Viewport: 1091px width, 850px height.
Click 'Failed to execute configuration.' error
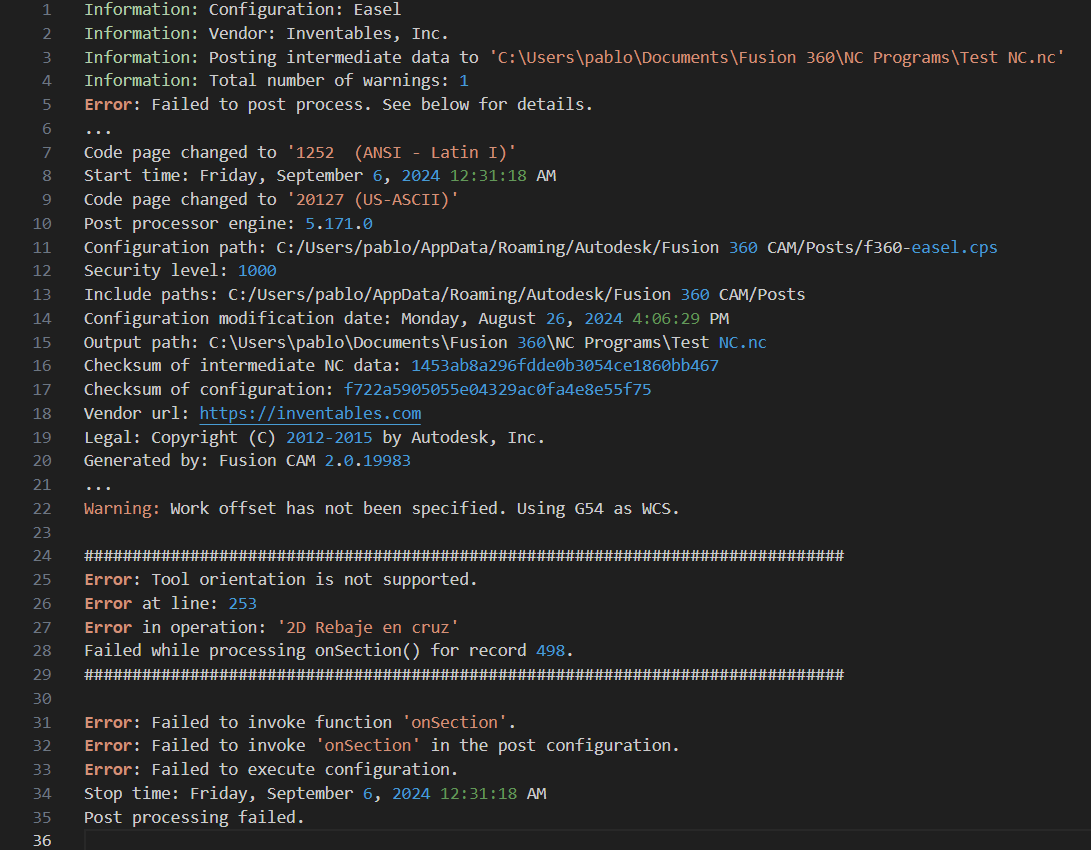pos(305,769)
